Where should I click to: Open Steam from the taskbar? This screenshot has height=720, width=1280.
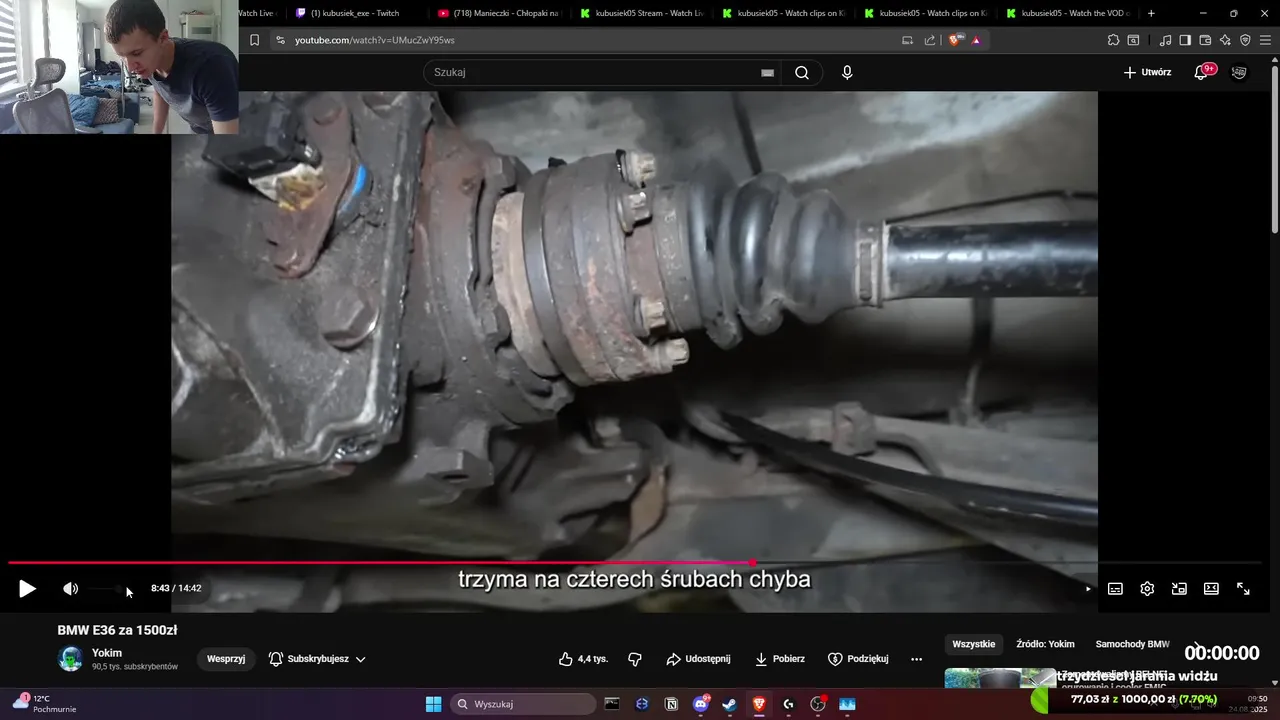click(729, 704)
